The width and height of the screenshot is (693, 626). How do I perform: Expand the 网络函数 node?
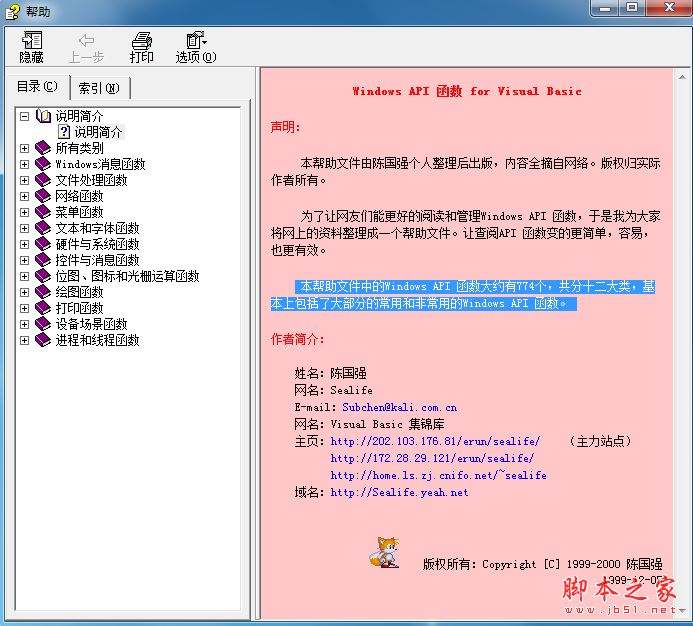coord(24,196)
